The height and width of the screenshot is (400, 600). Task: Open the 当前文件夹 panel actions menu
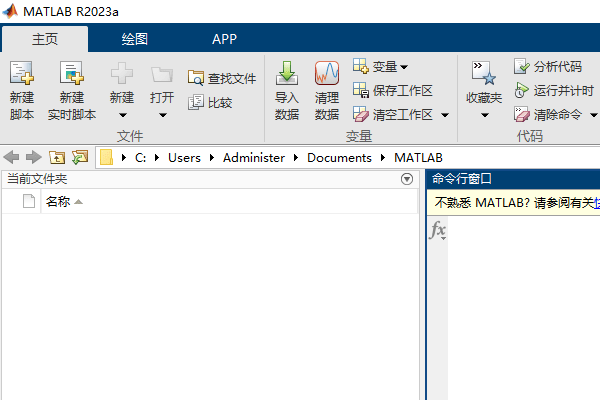tap(407, 179)
